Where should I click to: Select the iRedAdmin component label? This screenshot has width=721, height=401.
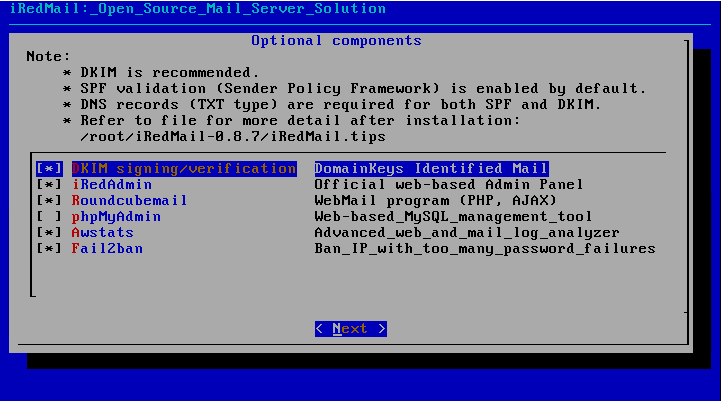pos(112,185)
